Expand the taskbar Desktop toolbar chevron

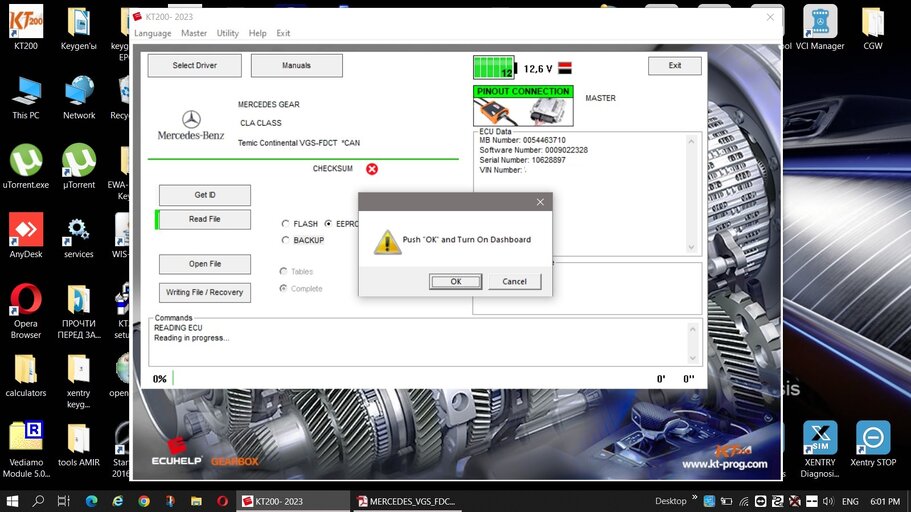pos(694,498)
